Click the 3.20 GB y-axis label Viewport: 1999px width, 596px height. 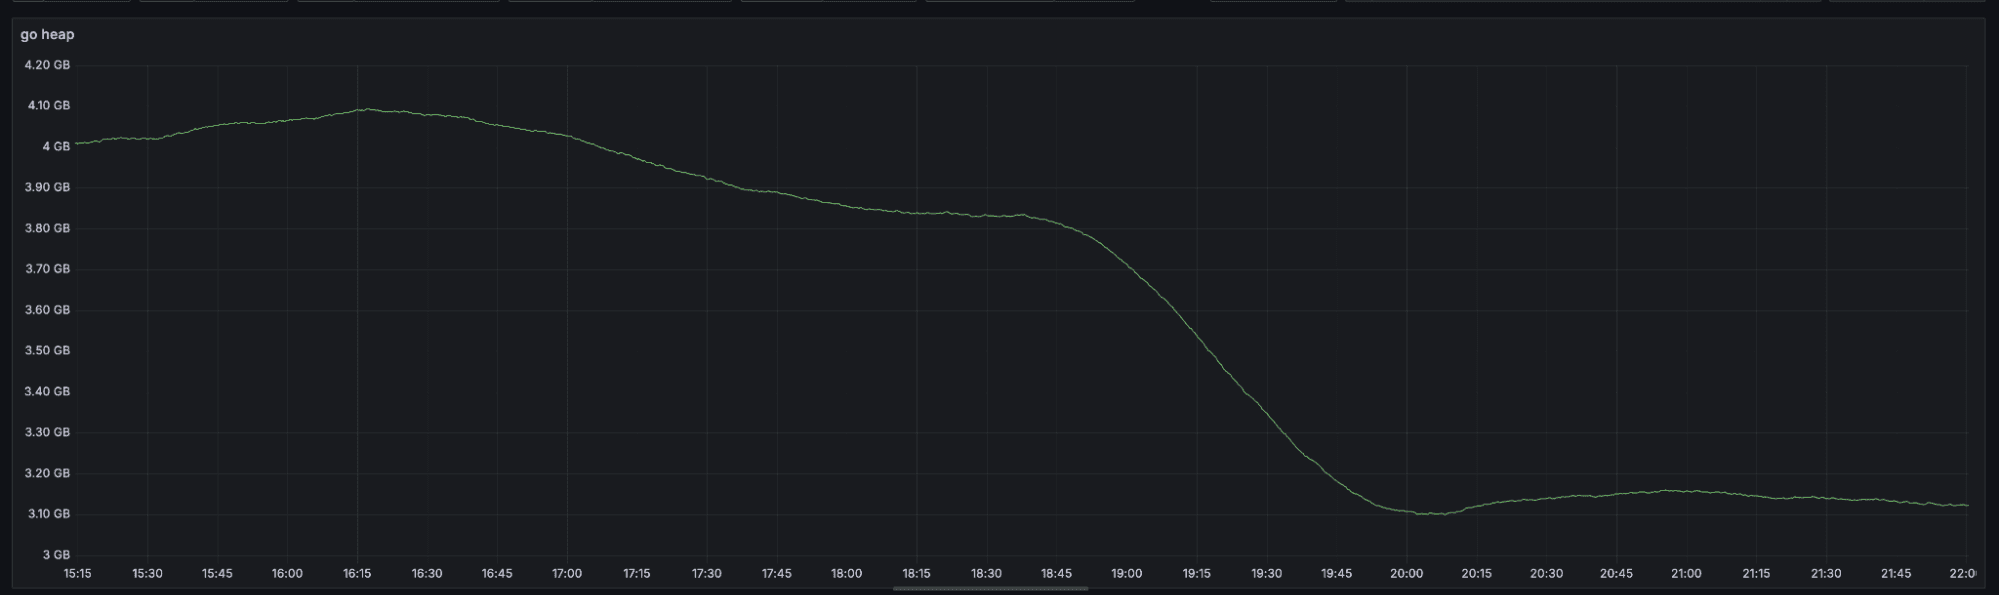tap(47, 473)
